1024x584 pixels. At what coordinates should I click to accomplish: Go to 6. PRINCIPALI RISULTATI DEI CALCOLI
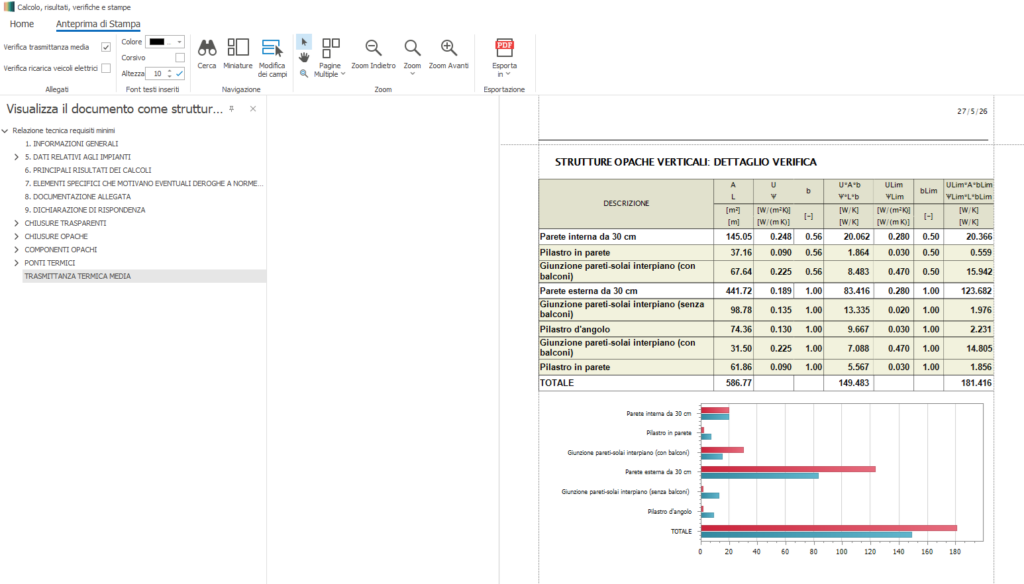(88, 170)
